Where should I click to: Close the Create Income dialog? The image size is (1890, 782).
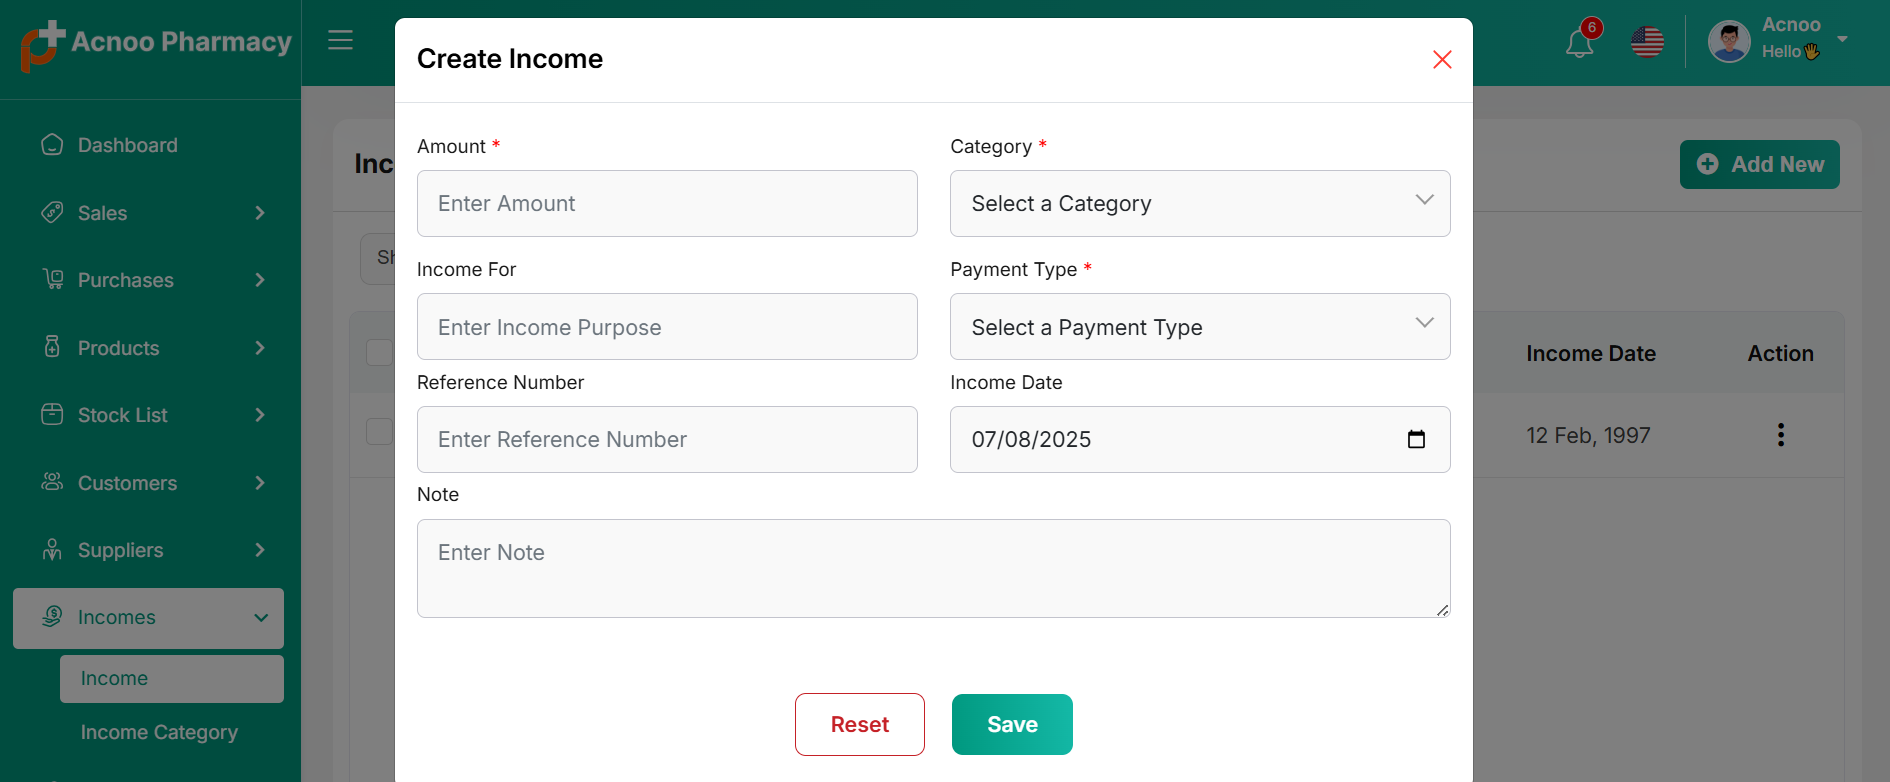coord(1441,60)
